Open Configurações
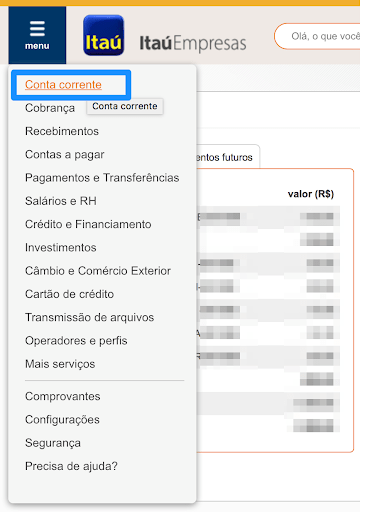377x512 pixels. tap(62, 420)
